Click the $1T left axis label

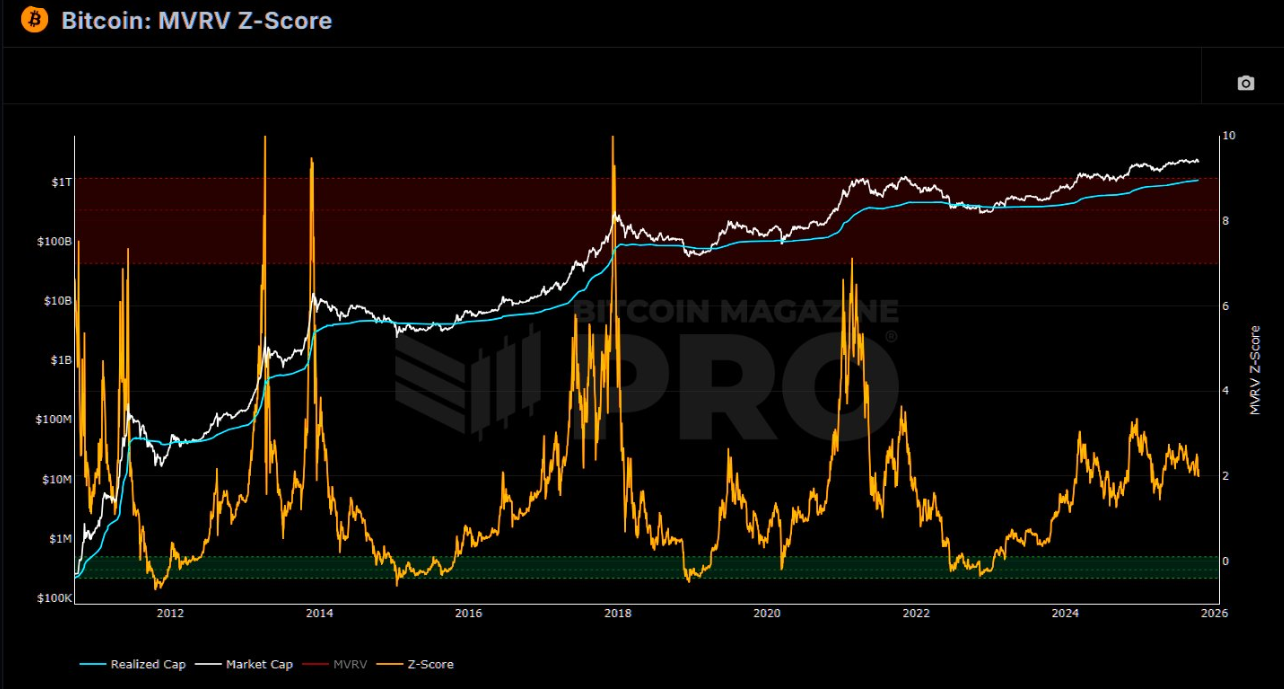(x=61, y=182)
